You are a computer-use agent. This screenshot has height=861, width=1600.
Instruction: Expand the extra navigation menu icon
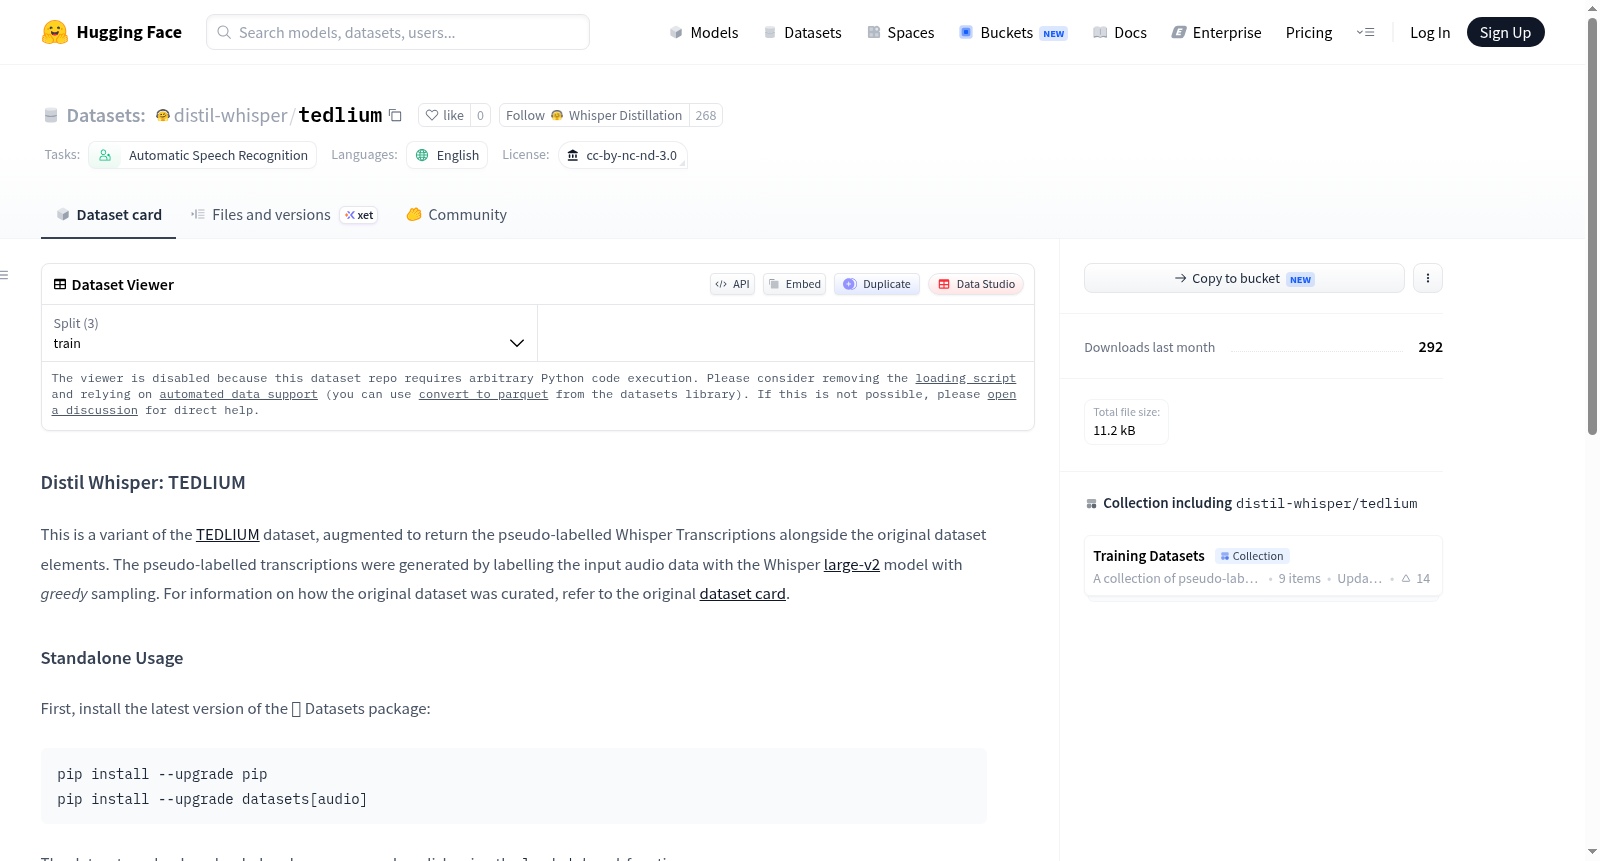click(1365, 33)
